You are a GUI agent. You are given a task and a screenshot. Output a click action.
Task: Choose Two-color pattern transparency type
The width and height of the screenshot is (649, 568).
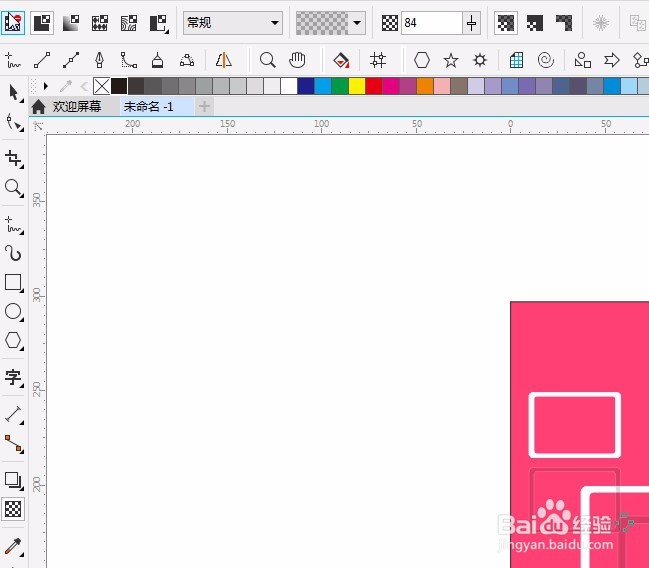[159, 23]
